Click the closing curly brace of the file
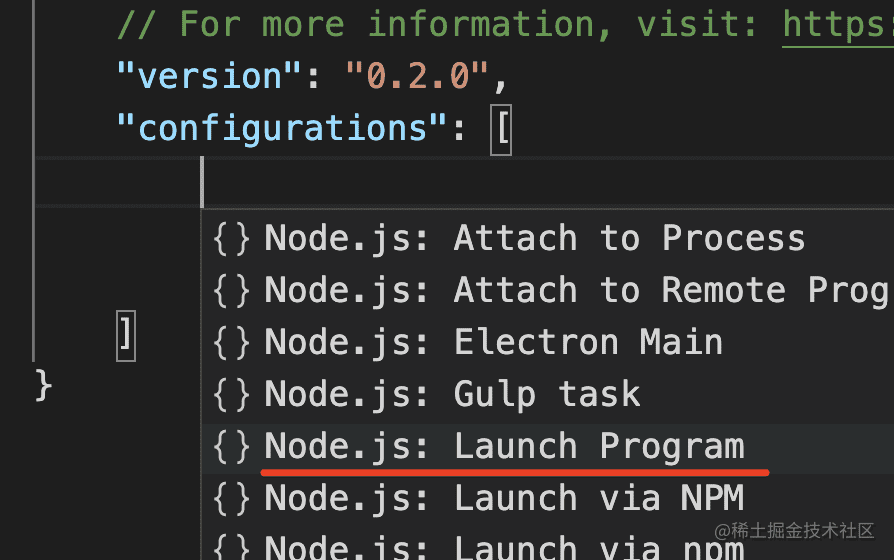The height and width of the screenshot is (560, 894). coord(43,385)
